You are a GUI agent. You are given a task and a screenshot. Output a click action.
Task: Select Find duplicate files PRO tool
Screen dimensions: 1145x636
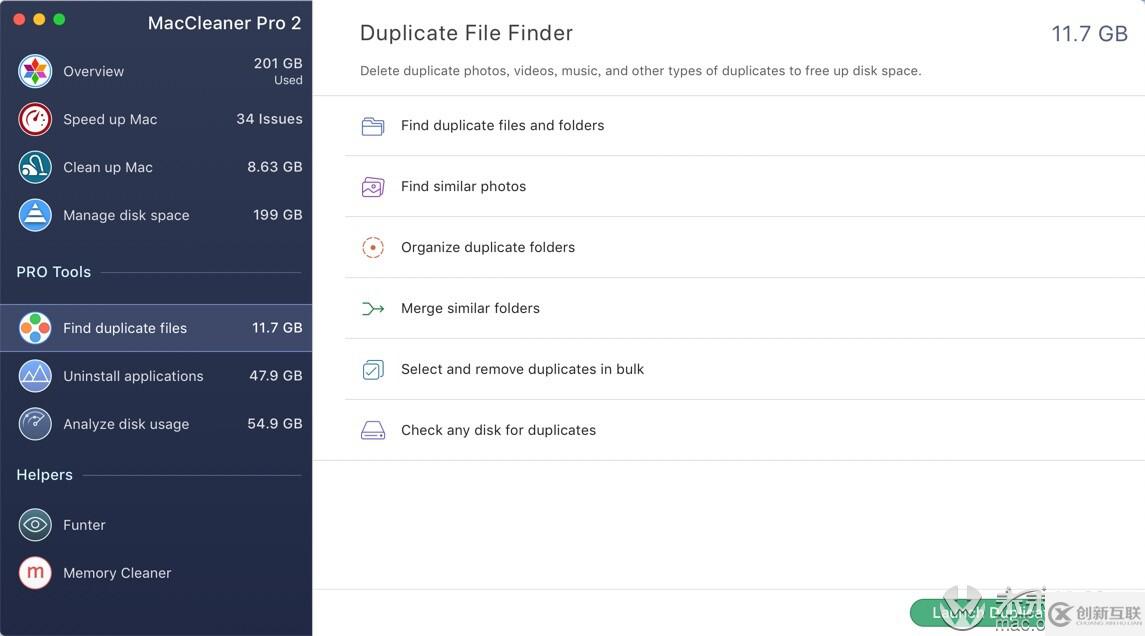pyautogui.click(x=156, y=328)
